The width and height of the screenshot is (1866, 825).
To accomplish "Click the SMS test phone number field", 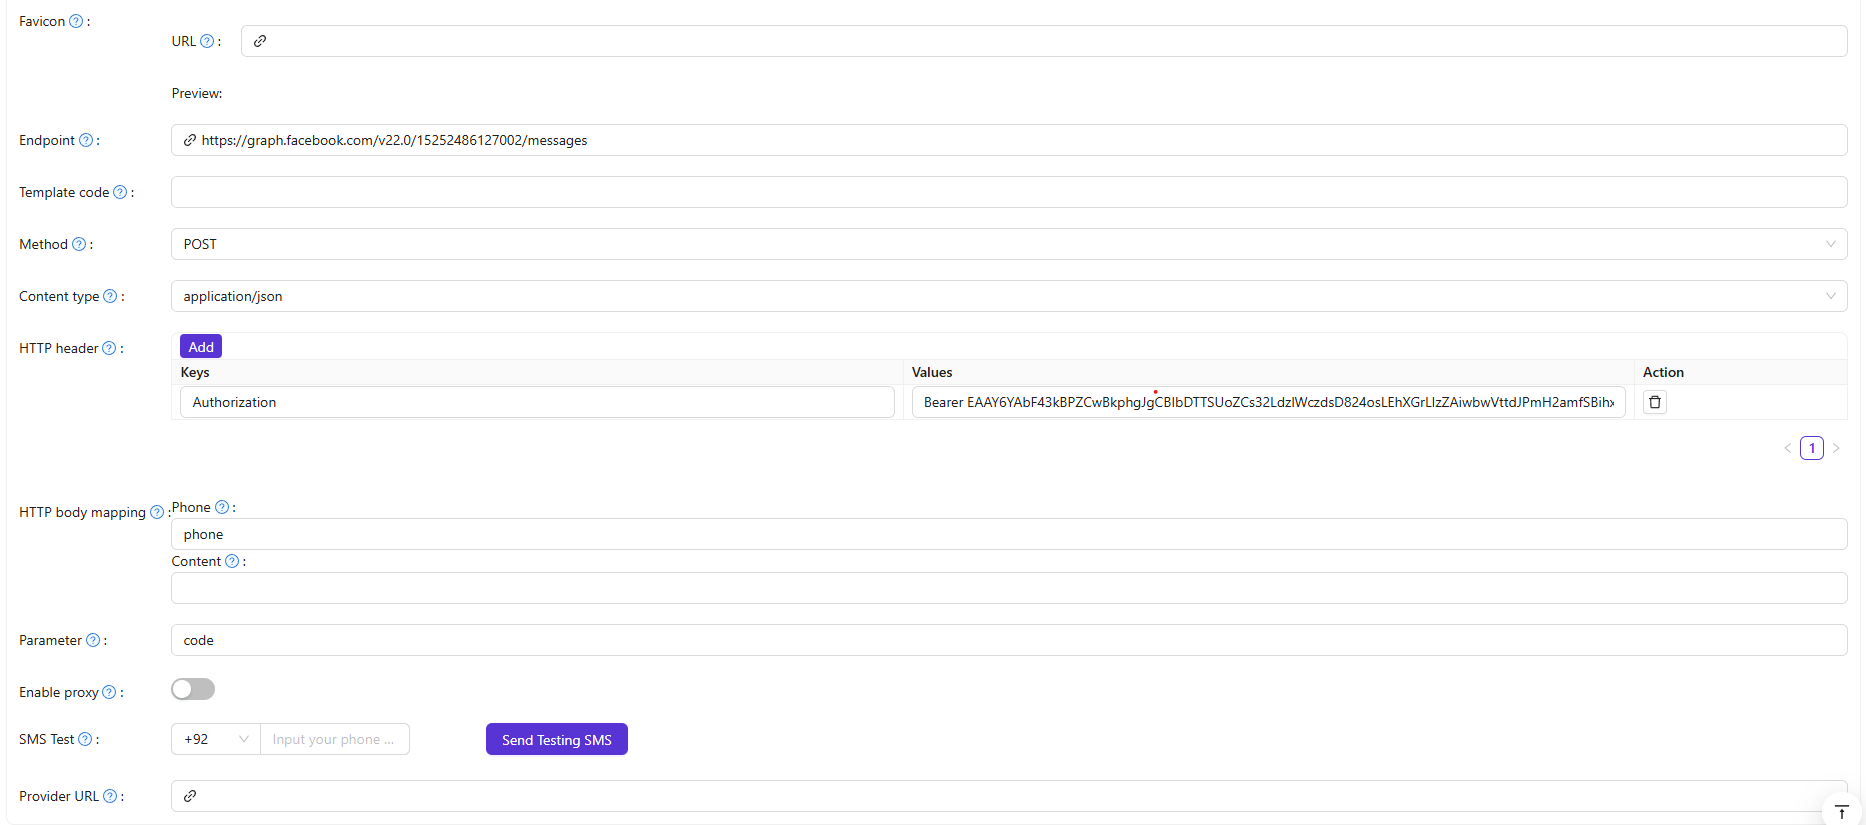I will (335, 739).
